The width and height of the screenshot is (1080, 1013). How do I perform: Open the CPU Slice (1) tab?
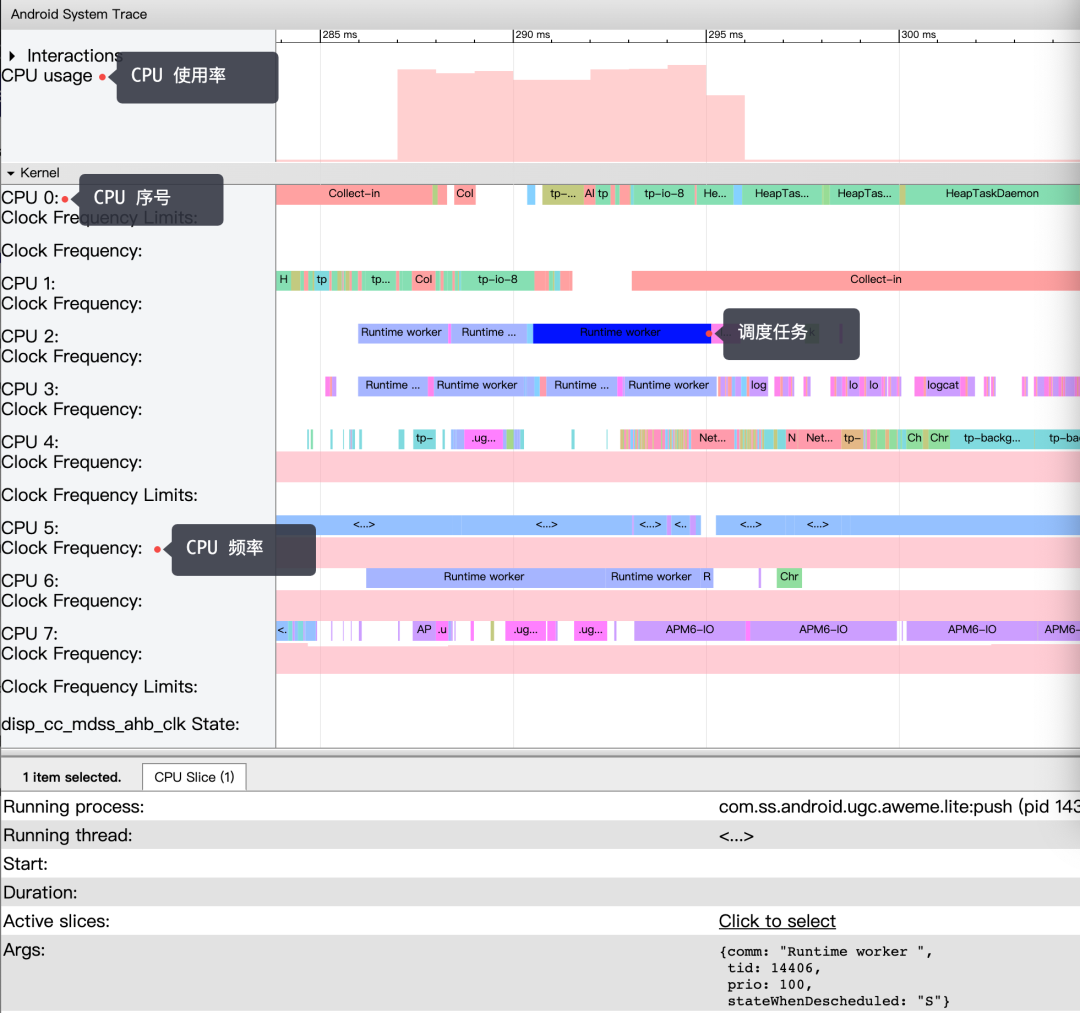pos(194,777)
